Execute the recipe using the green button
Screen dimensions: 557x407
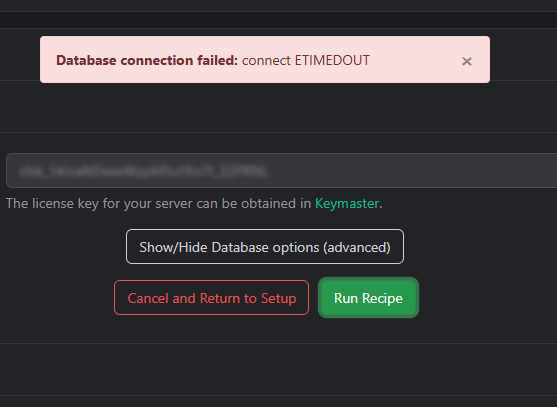click(x=368, y=298)
